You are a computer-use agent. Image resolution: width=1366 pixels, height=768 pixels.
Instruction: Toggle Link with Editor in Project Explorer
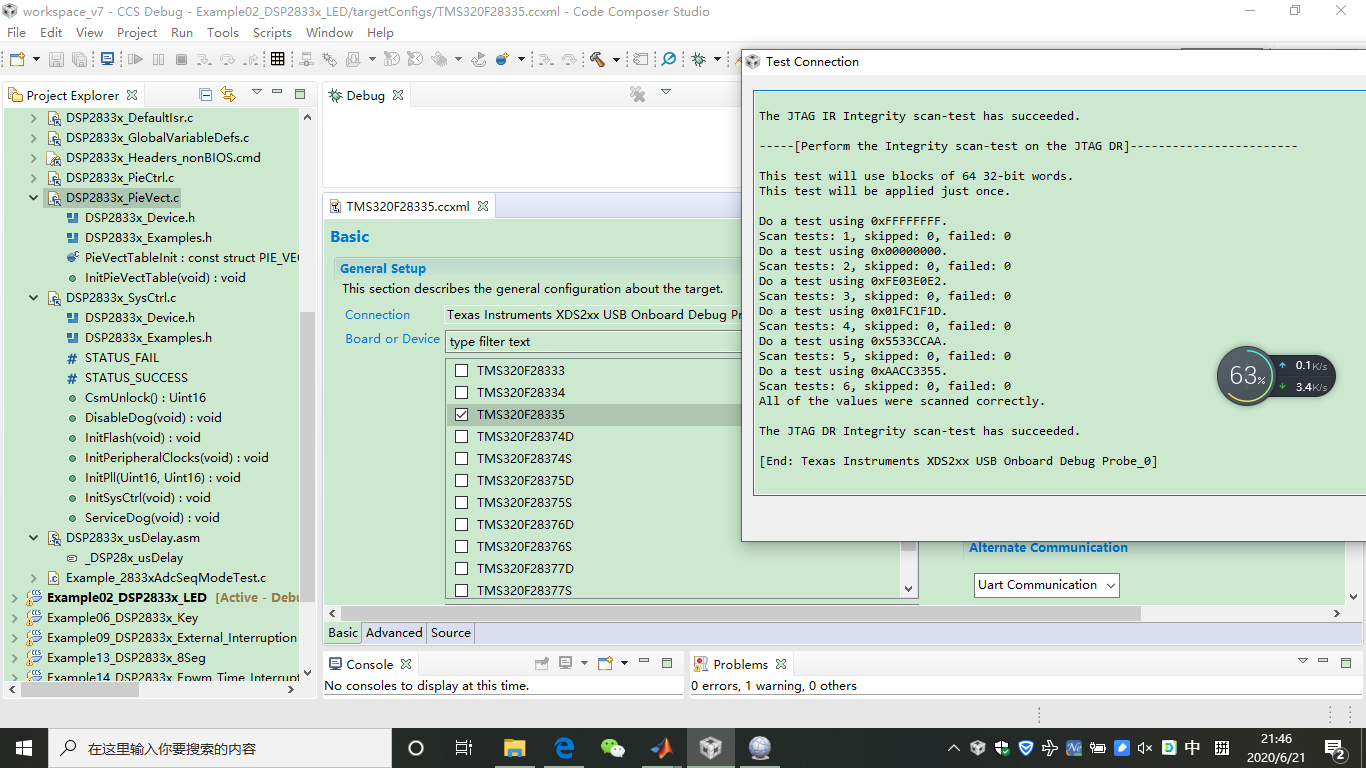tap(228, 93)
